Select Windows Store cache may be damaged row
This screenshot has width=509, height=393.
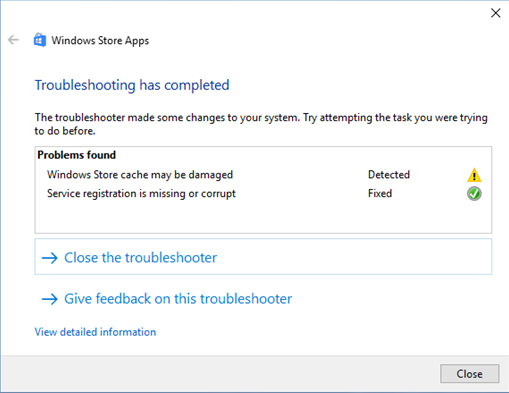click(263, 175)
